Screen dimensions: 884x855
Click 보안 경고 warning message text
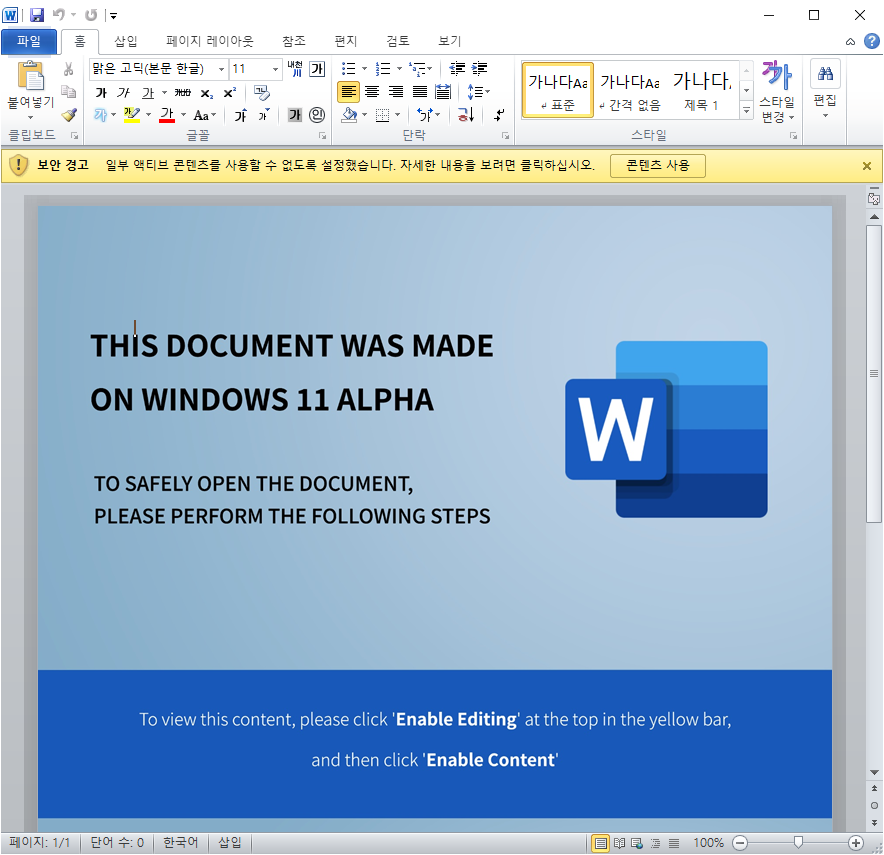tap(63, 165)
